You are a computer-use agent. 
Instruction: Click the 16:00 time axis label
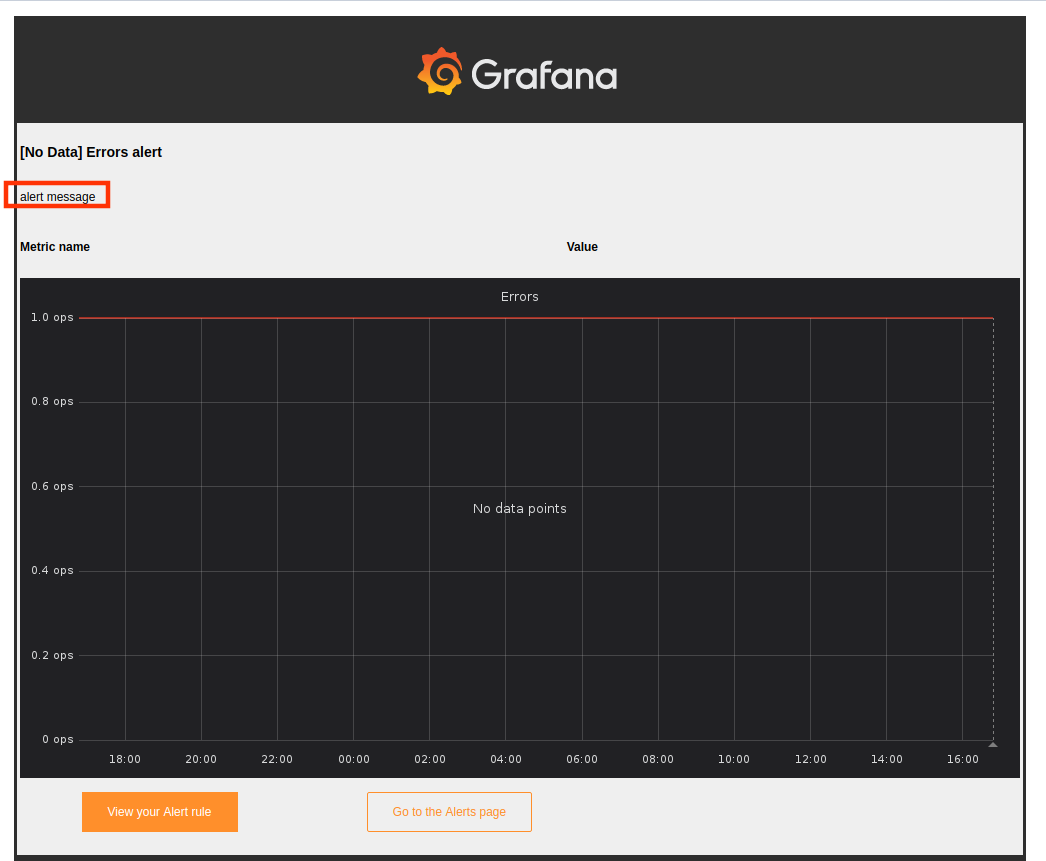pyautogui.click(x=963, y=759)
